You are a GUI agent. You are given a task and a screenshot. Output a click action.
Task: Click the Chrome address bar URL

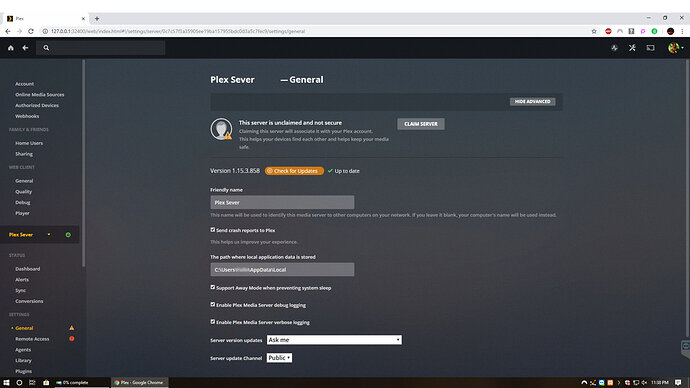[x=178, y=31]
